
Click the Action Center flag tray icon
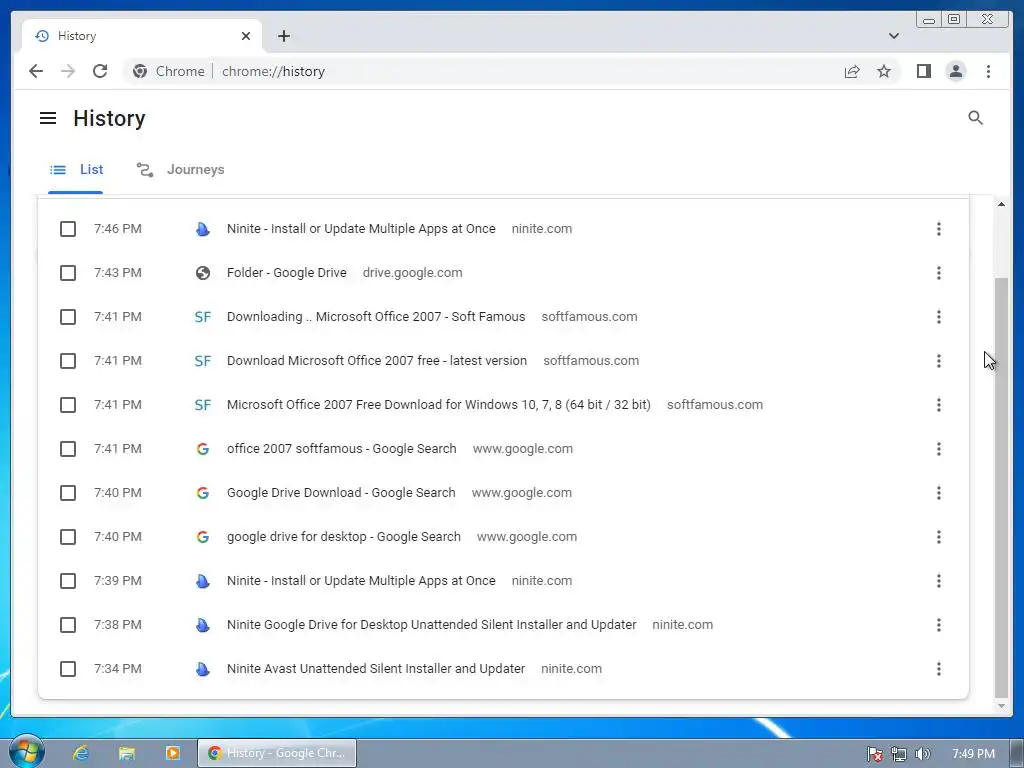[x=875, y=754]
